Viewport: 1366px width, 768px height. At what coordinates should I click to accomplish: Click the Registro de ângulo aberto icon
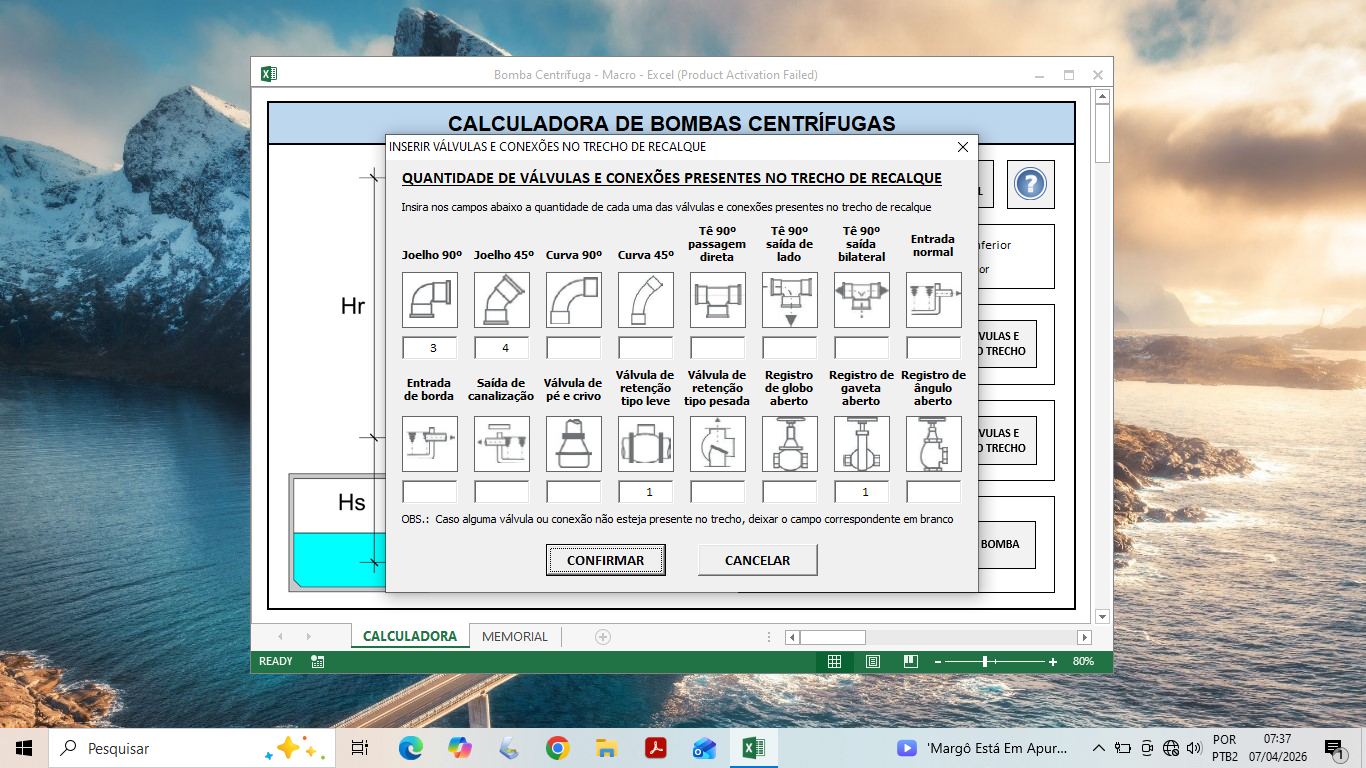coord(934,444)
